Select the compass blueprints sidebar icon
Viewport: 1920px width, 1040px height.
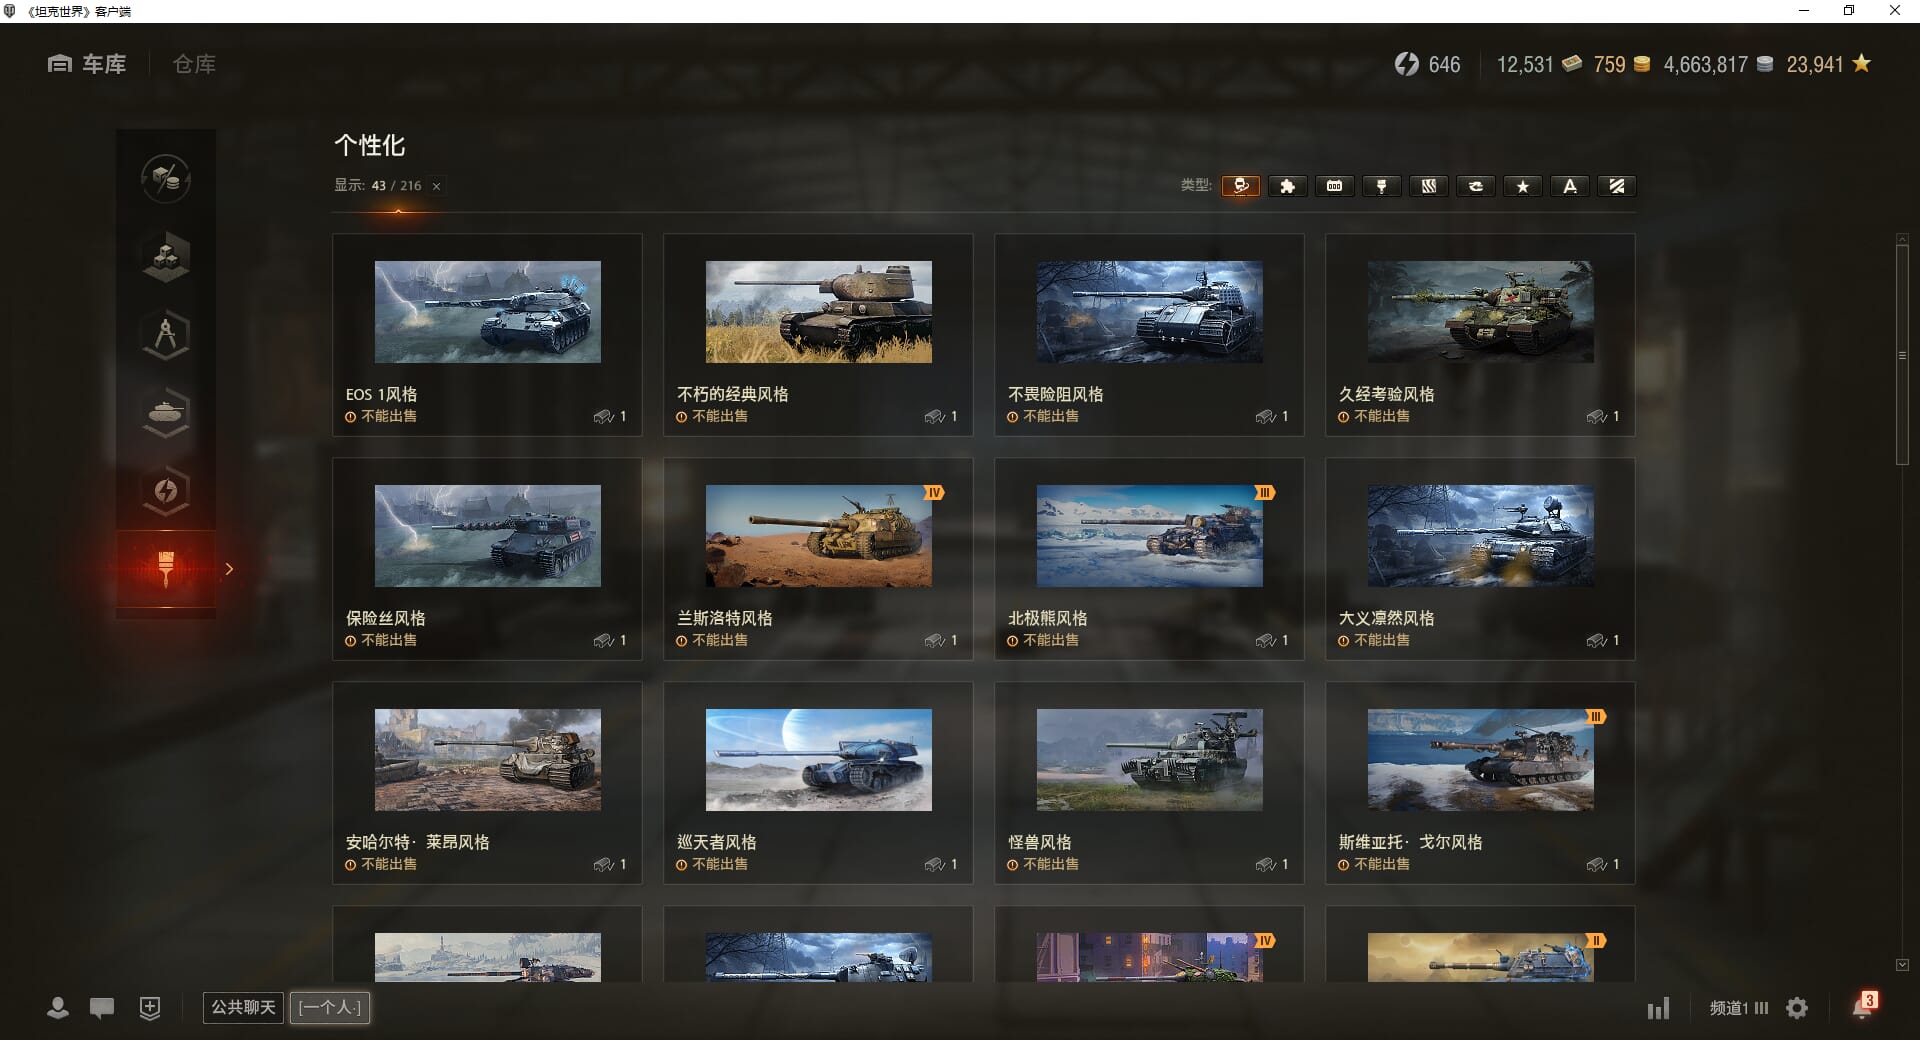166,334
